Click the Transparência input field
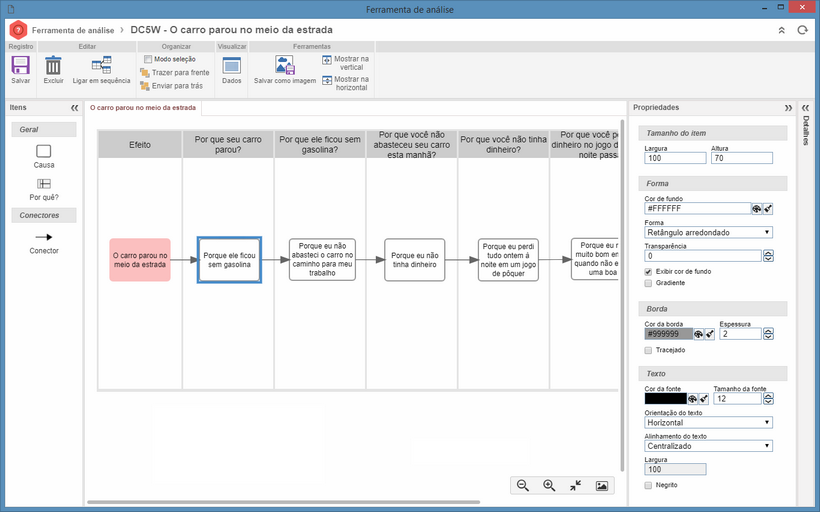 (x=703, y=256)
